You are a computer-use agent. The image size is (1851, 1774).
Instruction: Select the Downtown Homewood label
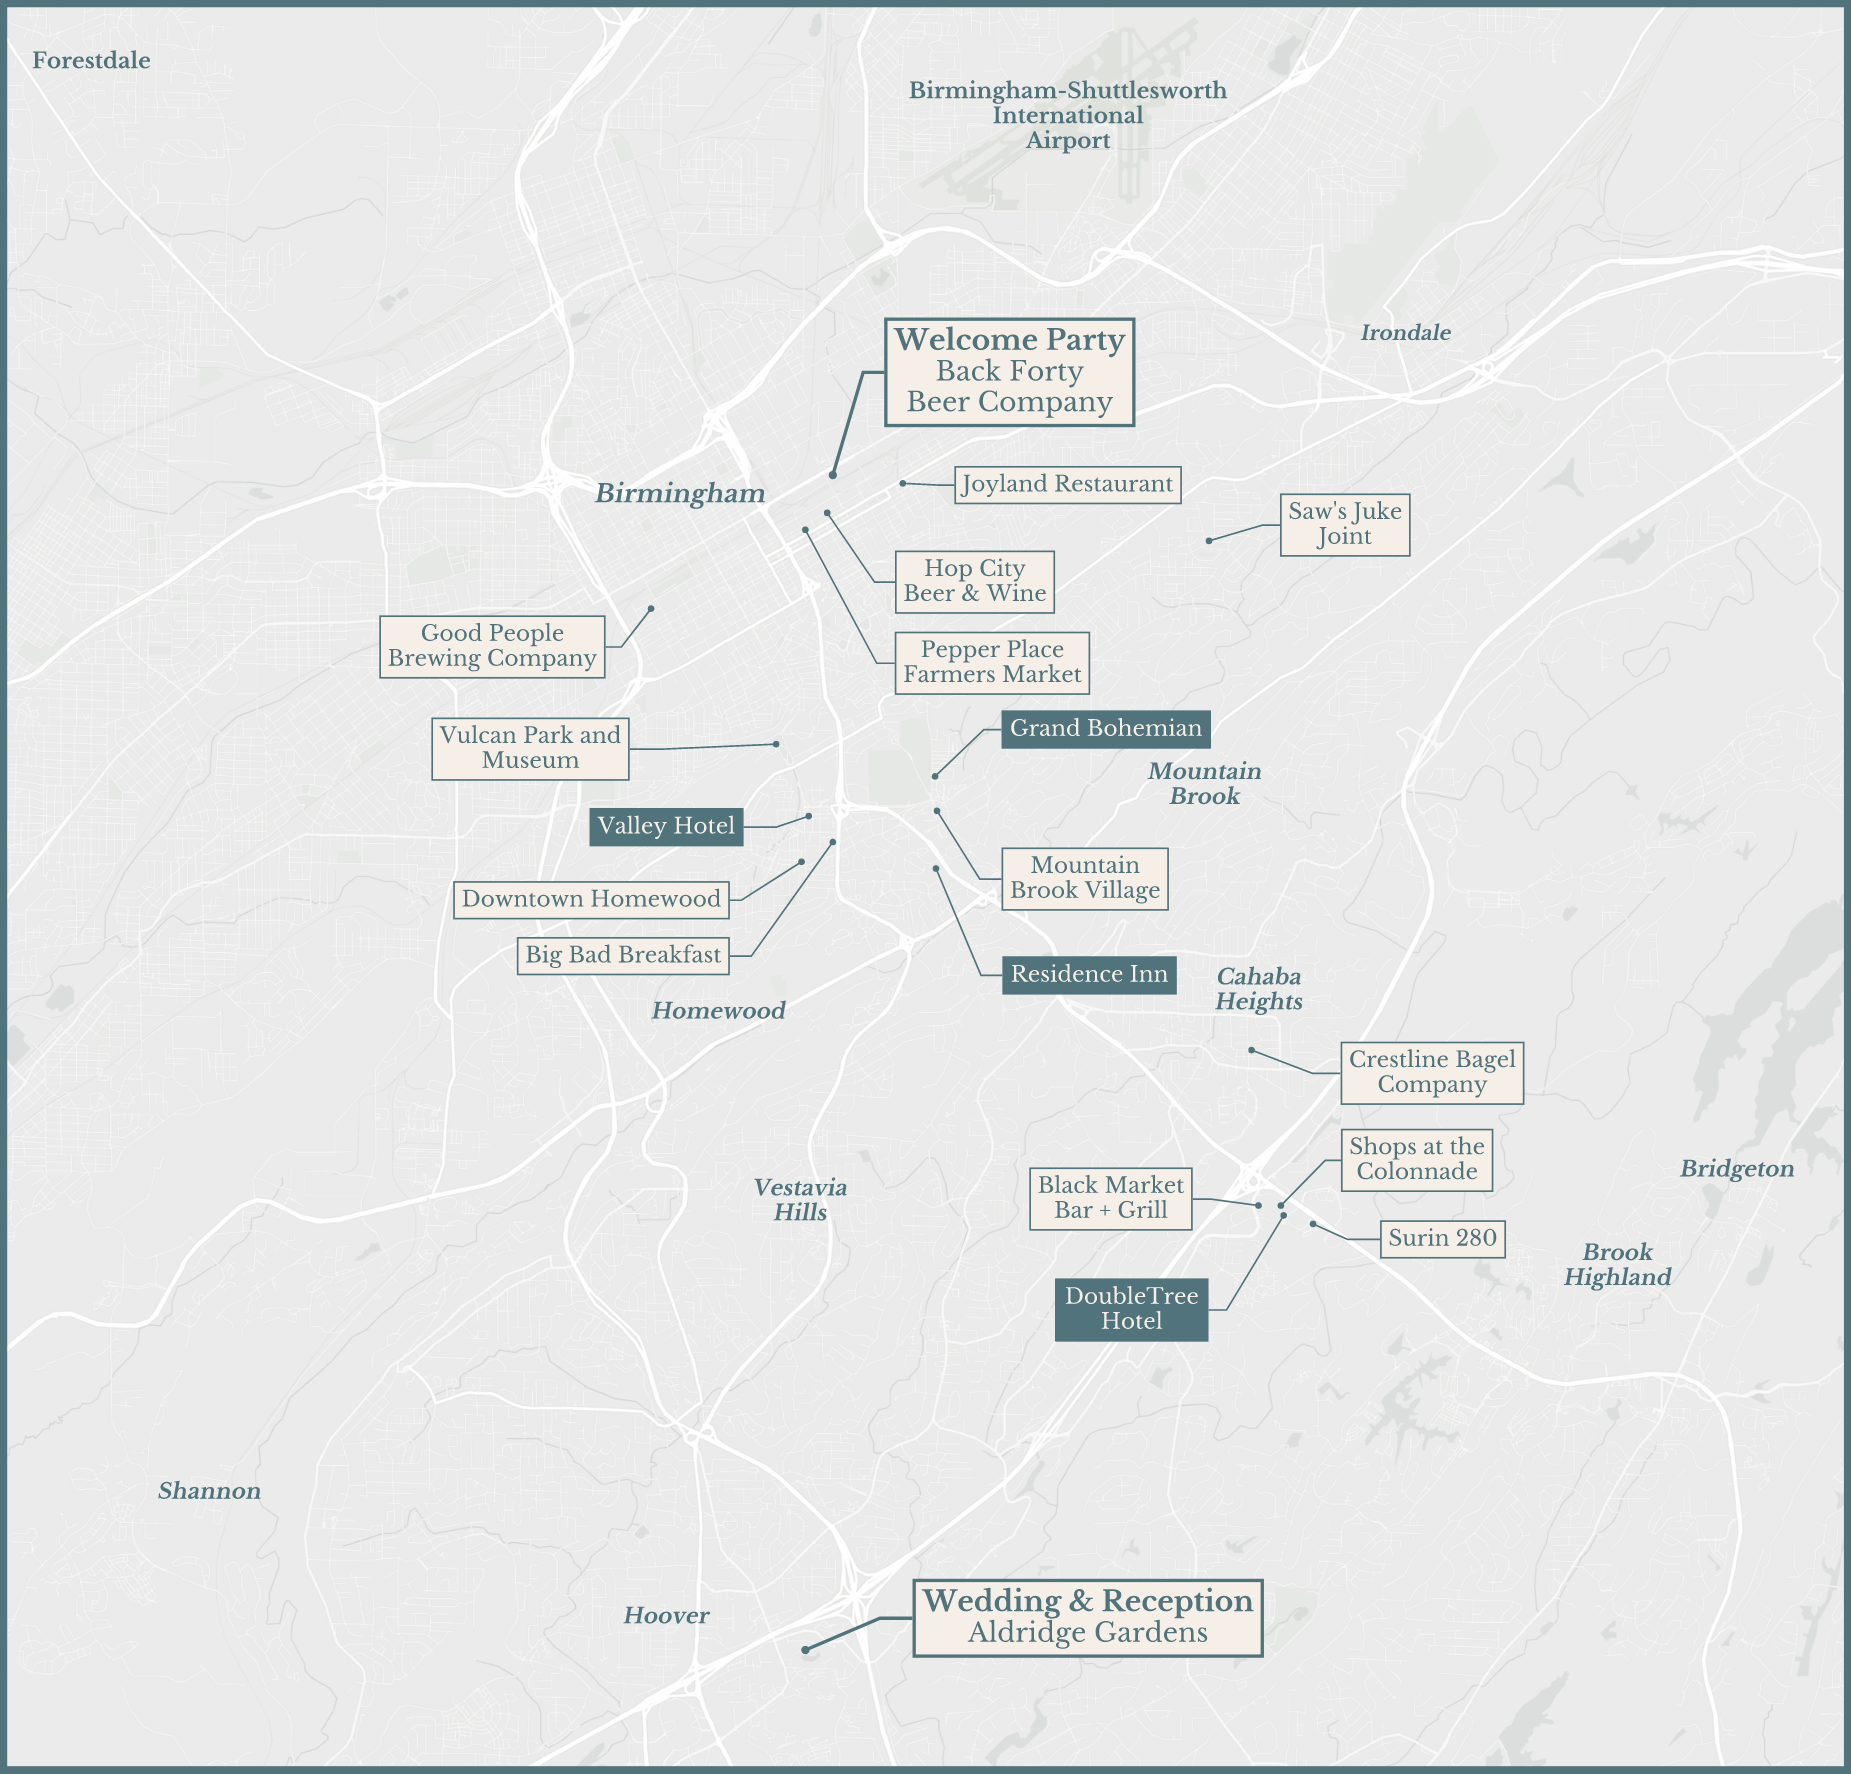coord(591,899)
